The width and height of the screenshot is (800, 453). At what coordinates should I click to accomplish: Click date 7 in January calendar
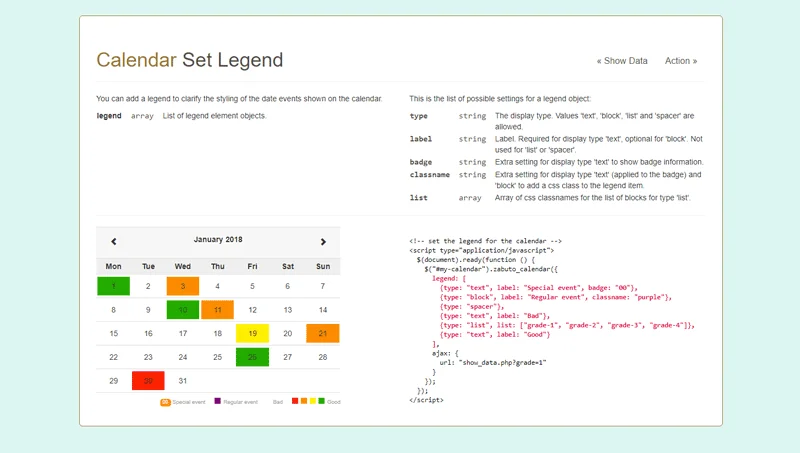pos(322,286)
